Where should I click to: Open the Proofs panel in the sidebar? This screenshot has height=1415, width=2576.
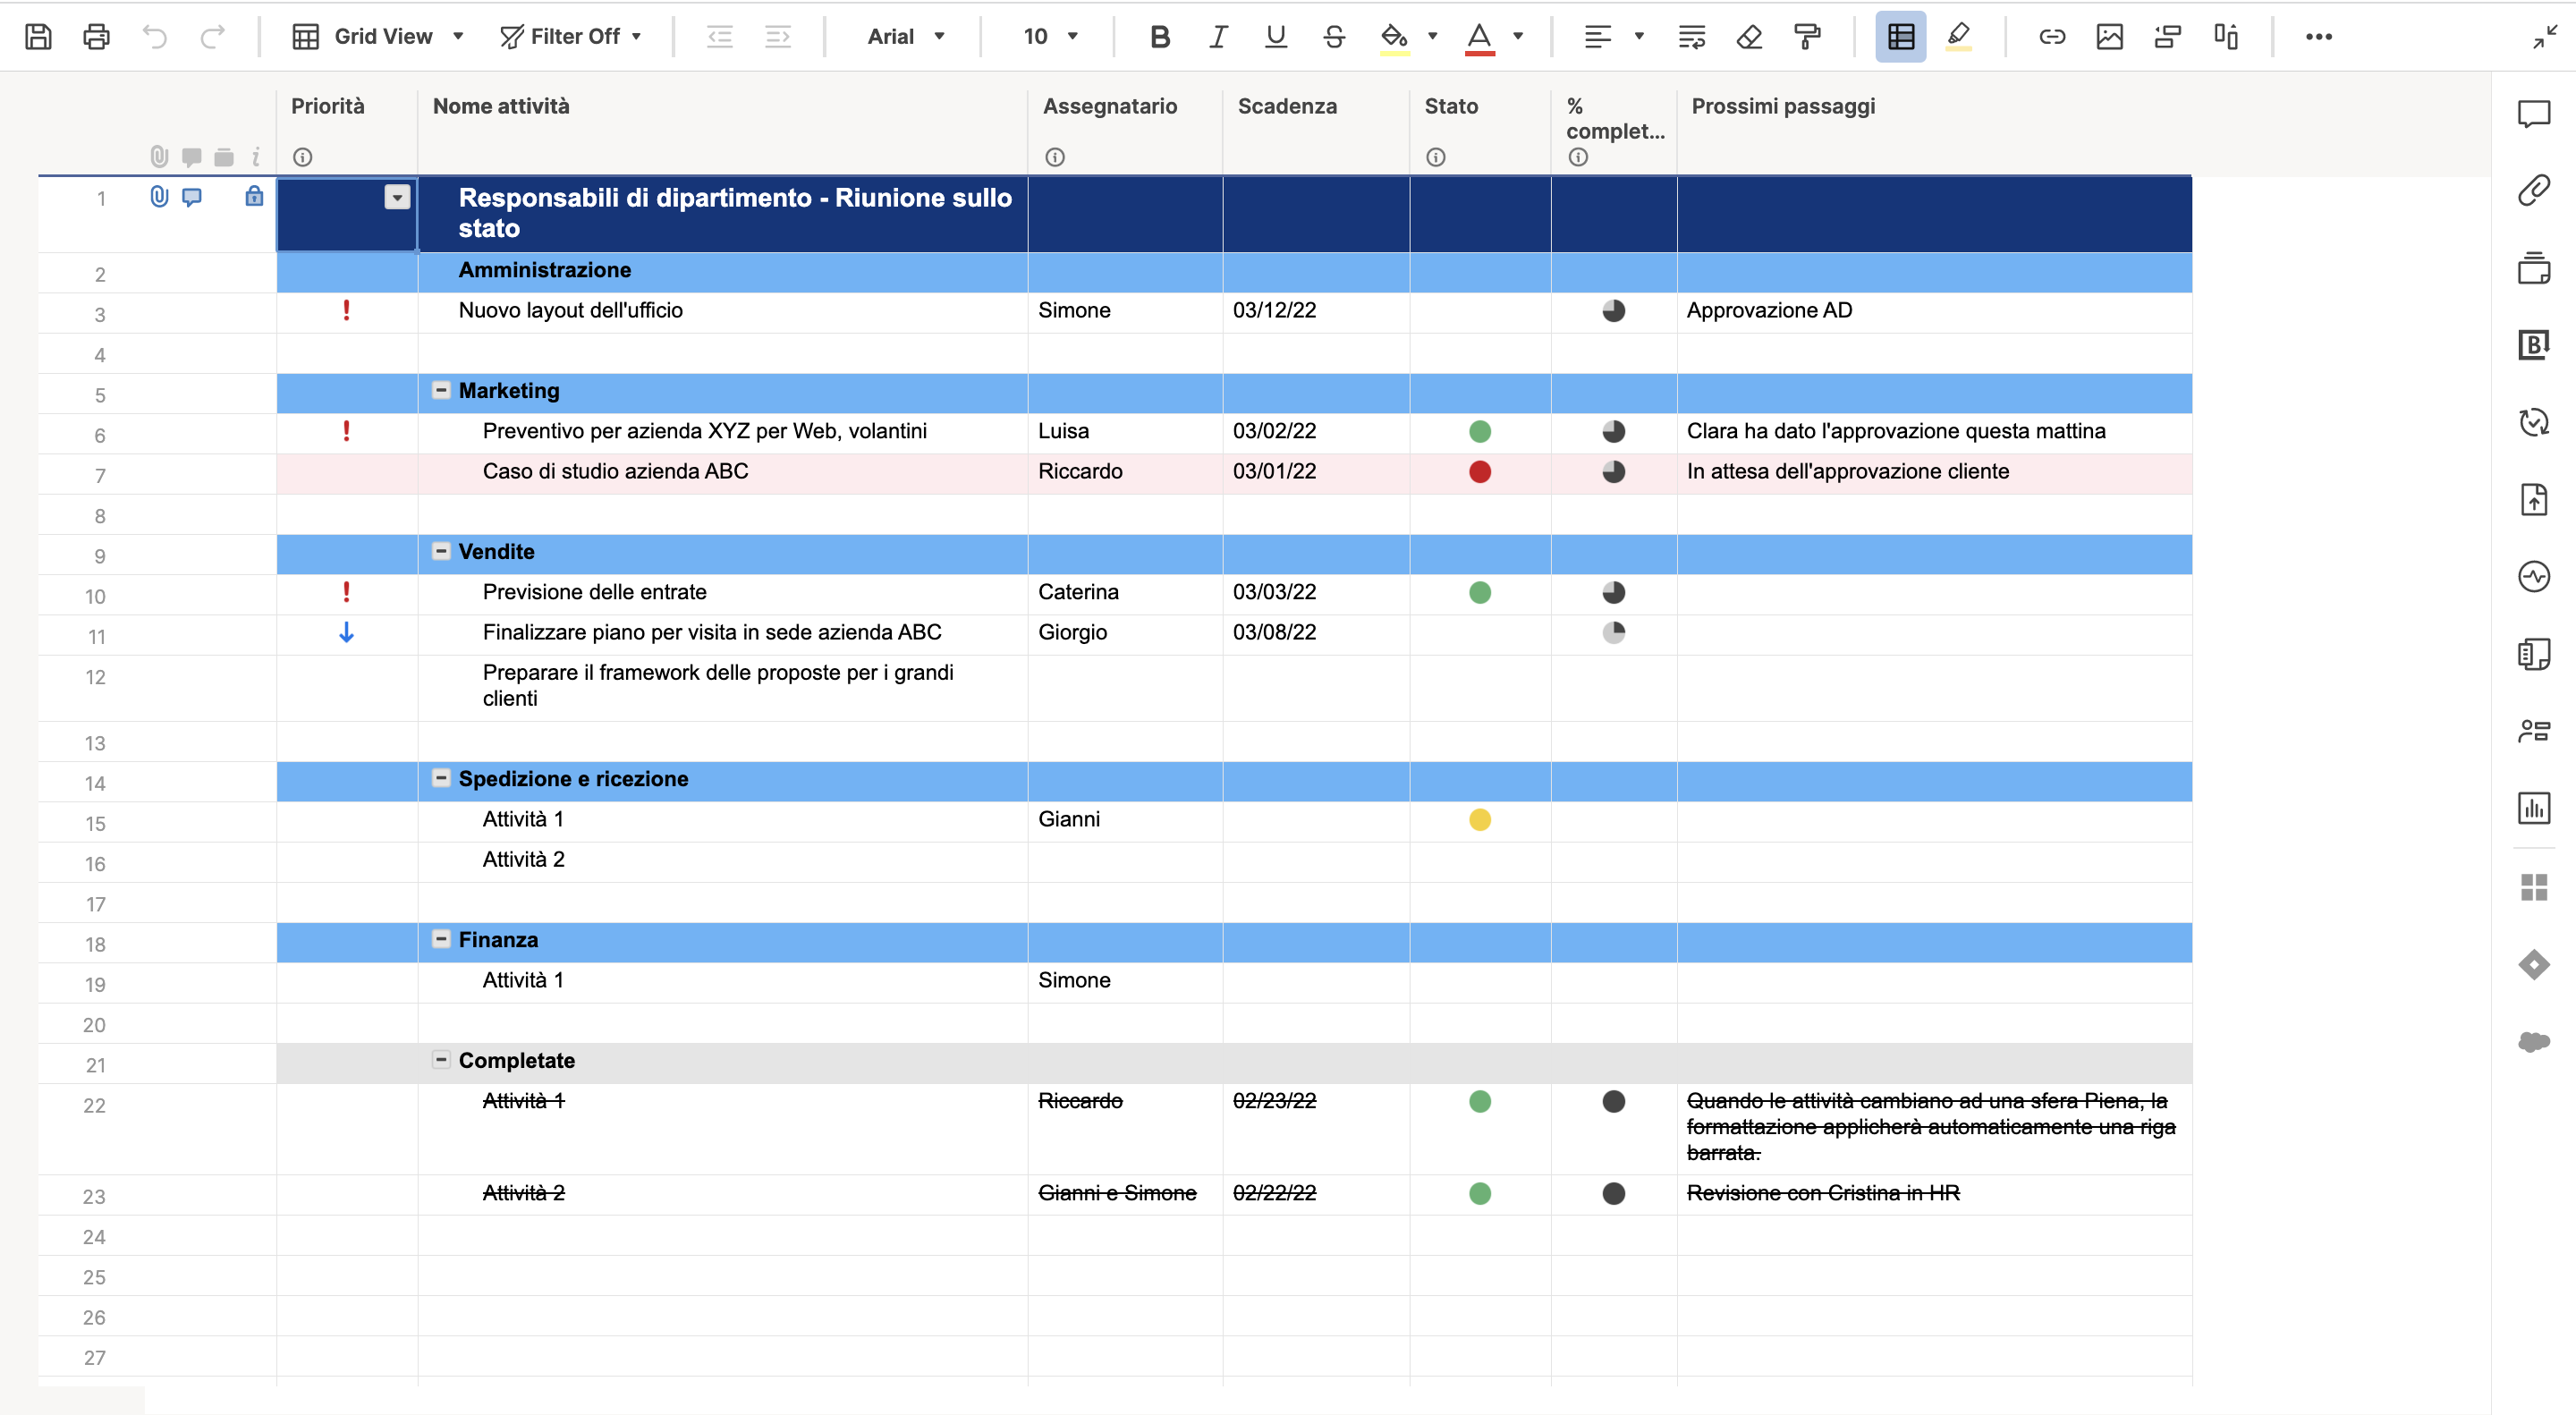2533,267
